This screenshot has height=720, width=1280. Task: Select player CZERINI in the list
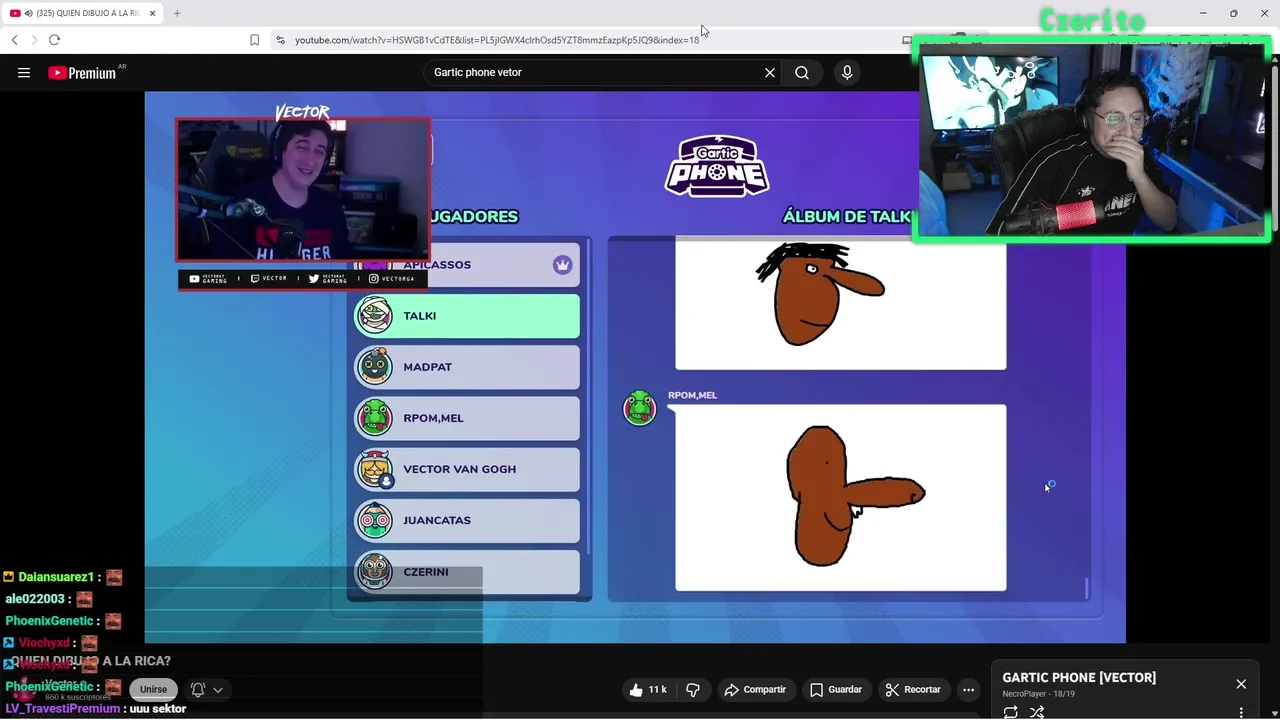467,572
